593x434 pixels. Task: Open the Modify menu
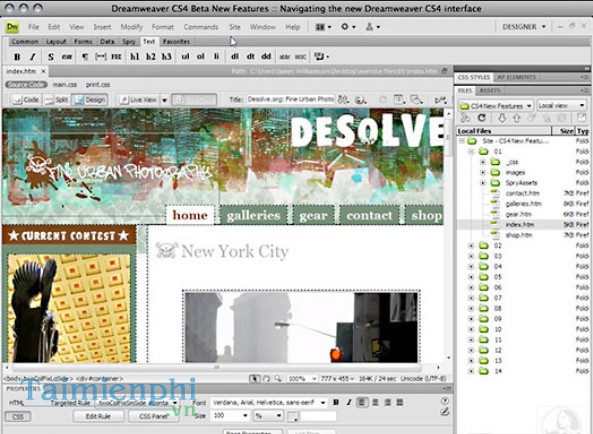pyautogui.click(x=131, y=27)
